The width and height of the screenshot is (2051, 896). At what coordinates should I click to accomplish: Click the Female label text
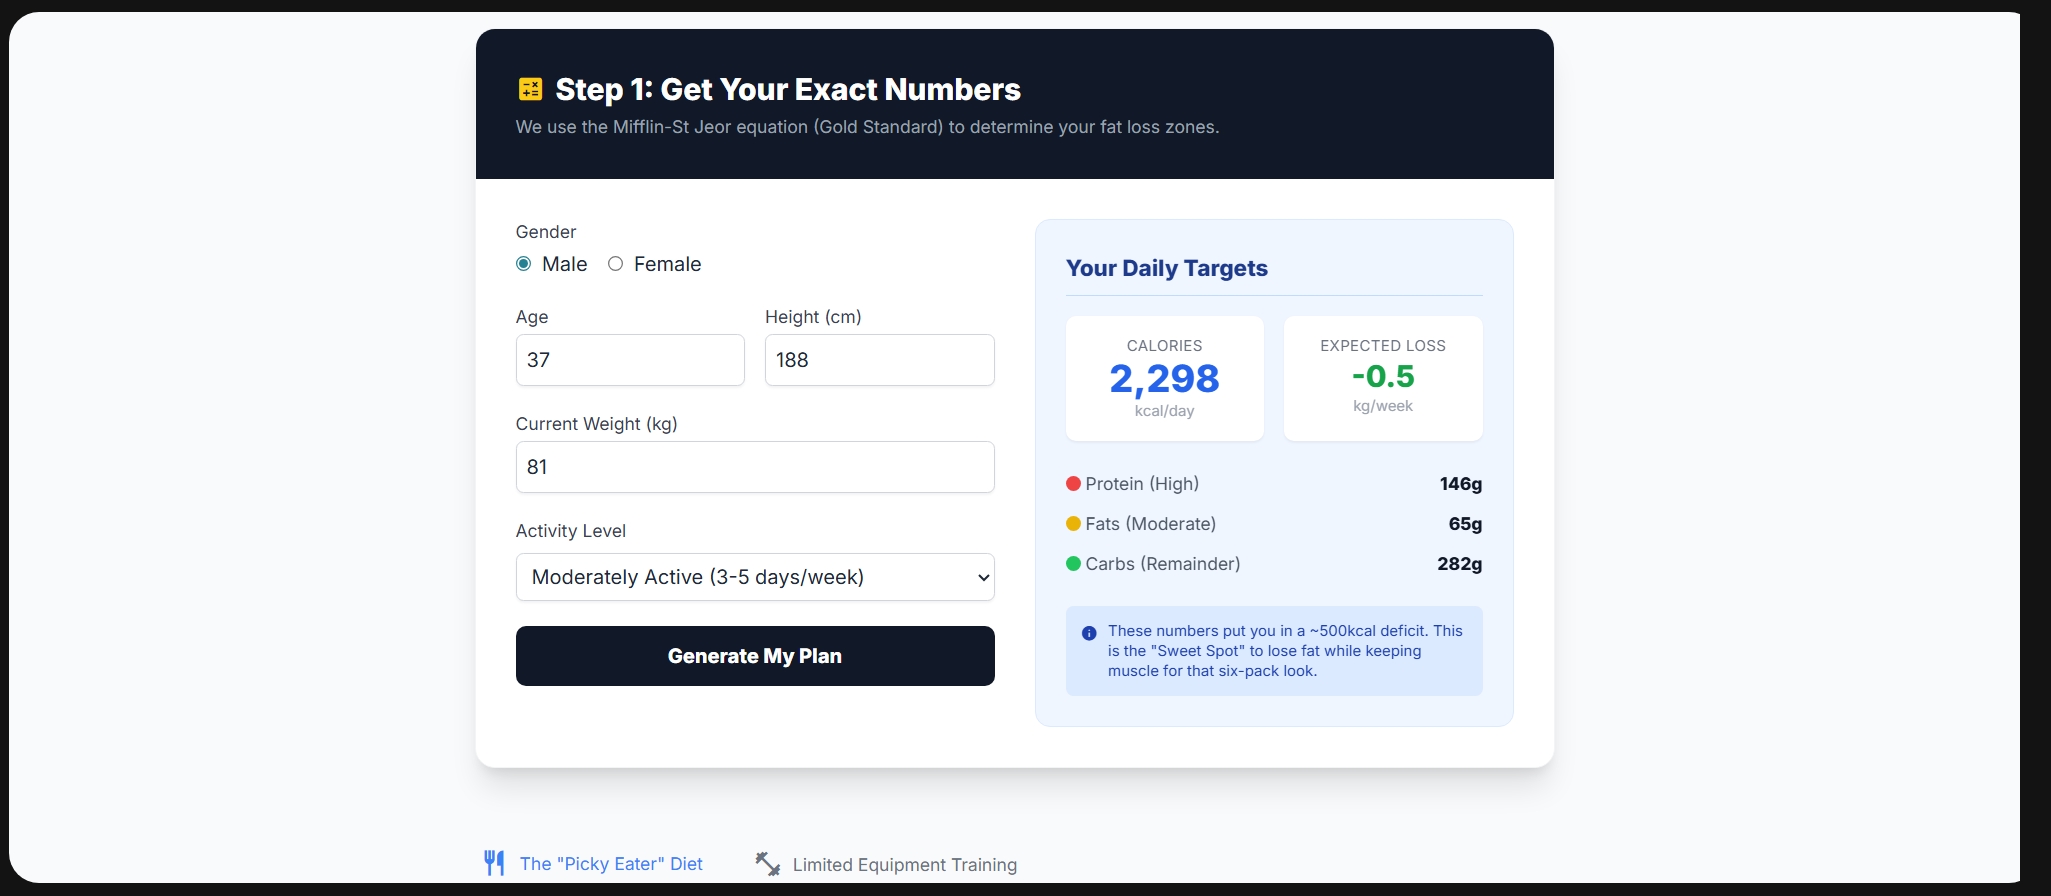667,264
